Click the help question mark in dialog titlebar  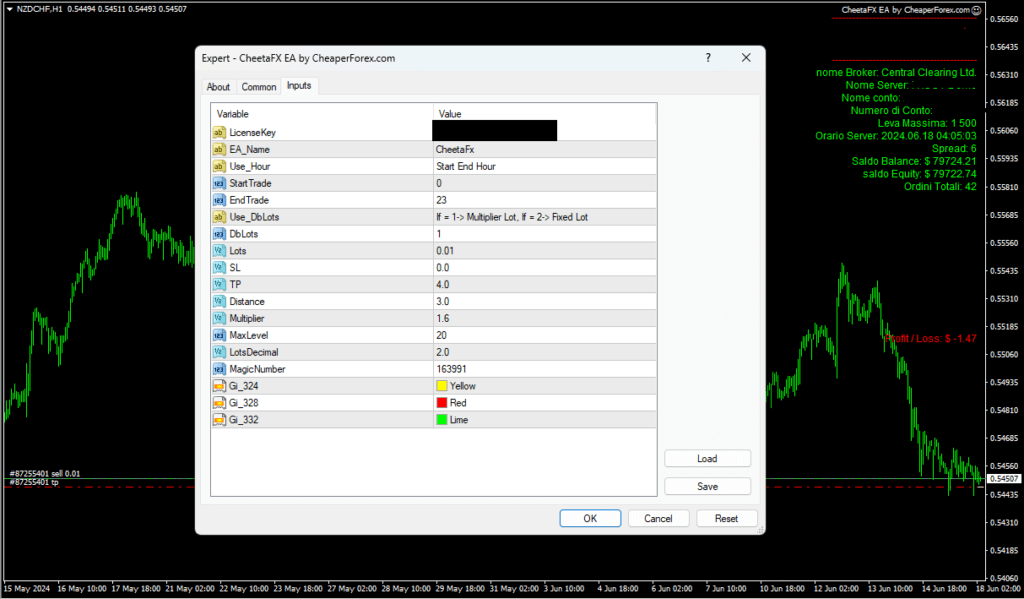708,57
